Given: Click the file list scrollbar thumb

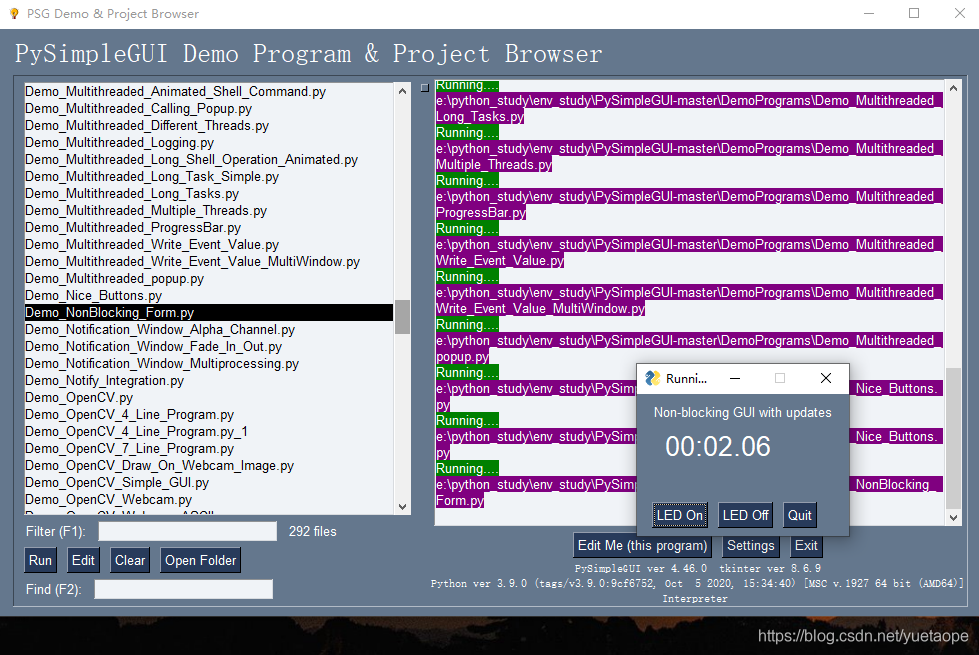Looking at the screenshot, I should click(403, 317).
